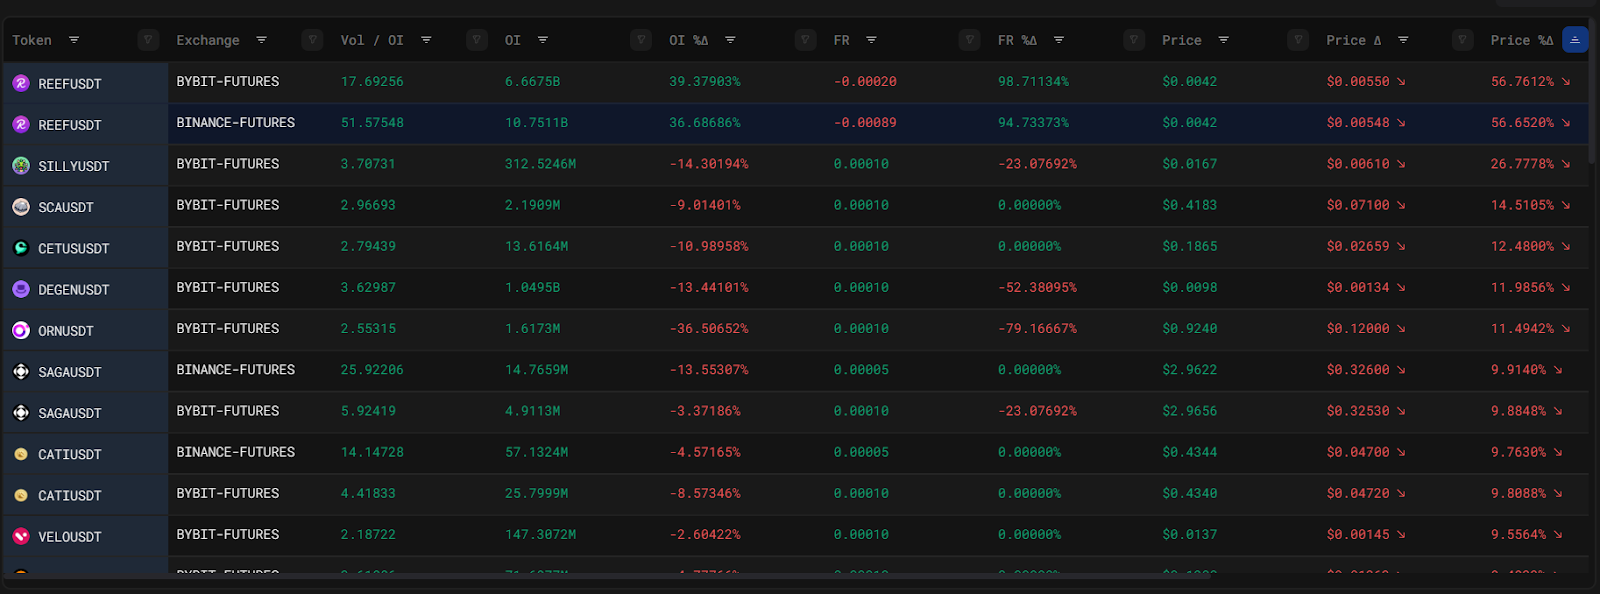
Task: Click the Exchange column filter funnel
Action: point(313,40)
